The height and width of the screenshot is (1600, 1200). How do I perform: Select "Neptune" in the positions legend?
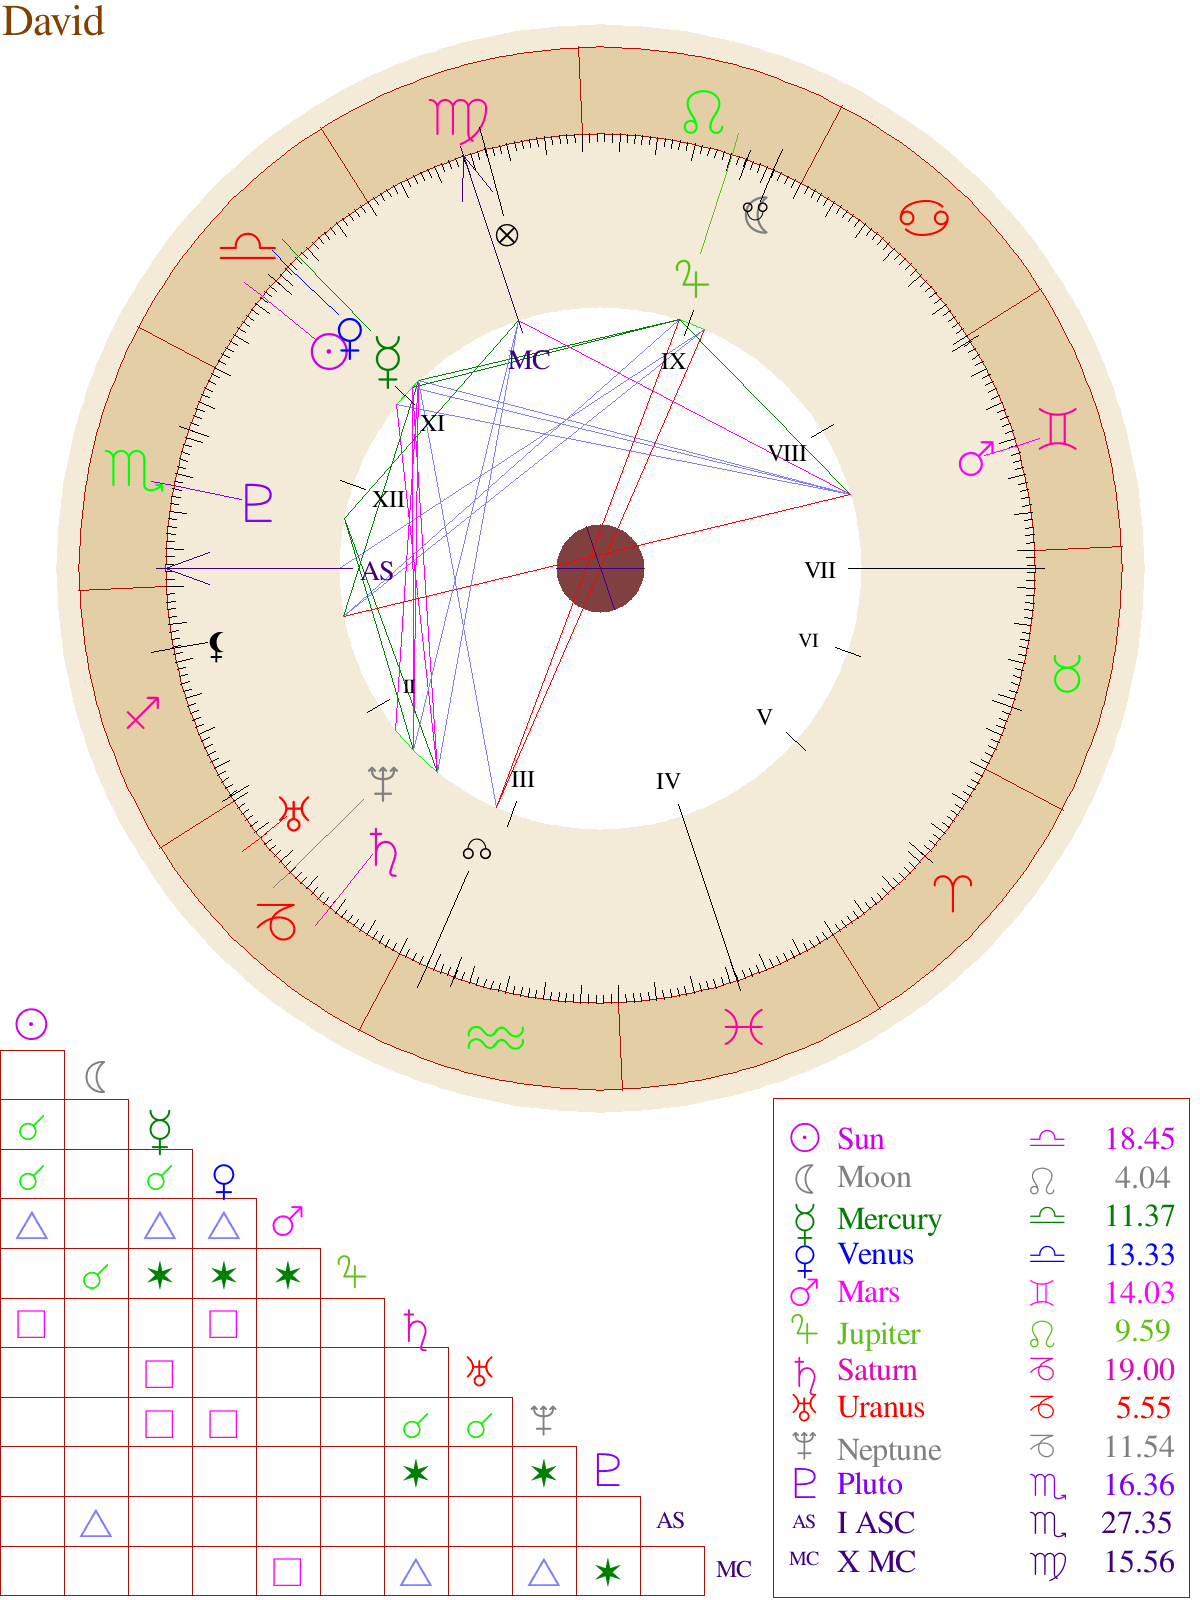[889, 1449]
